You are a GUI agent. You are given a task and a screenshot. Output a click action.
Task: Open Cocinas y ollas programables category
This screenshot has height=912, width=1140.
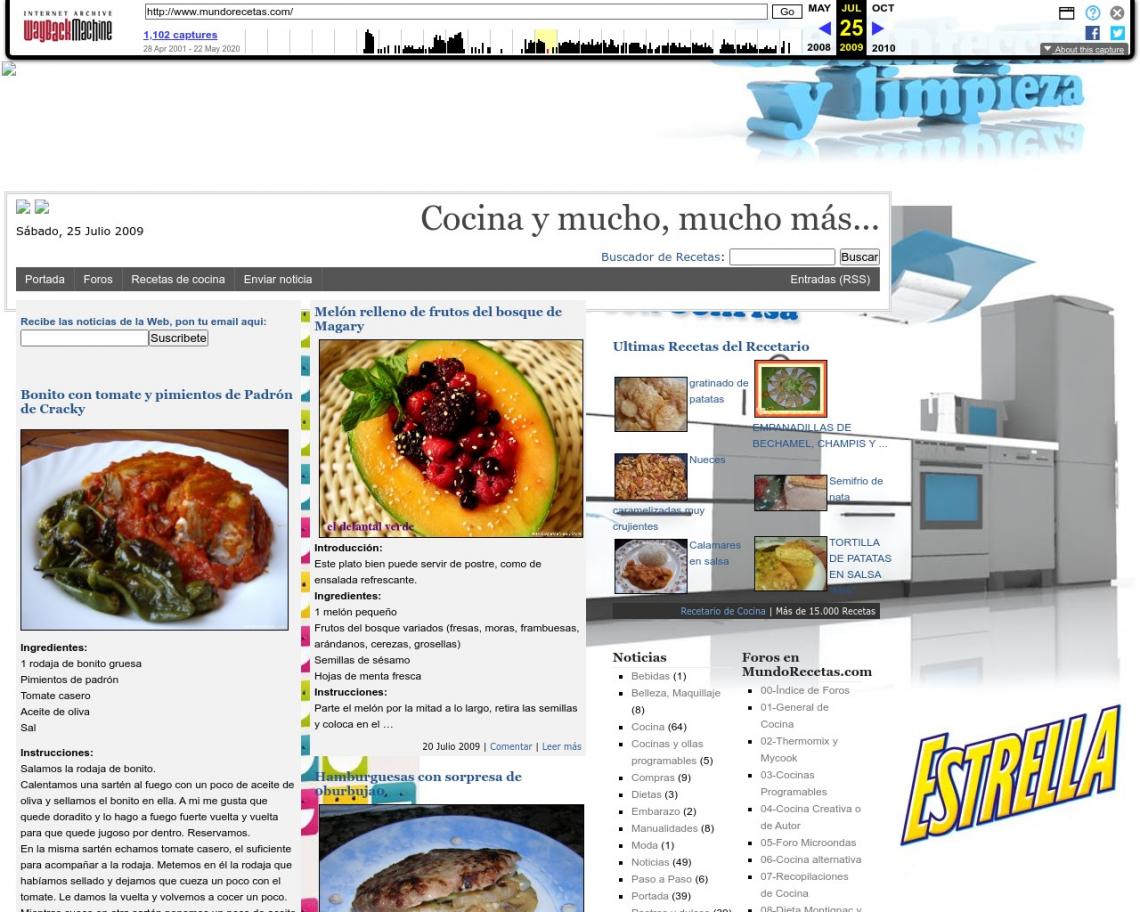[x=667, y=752]
